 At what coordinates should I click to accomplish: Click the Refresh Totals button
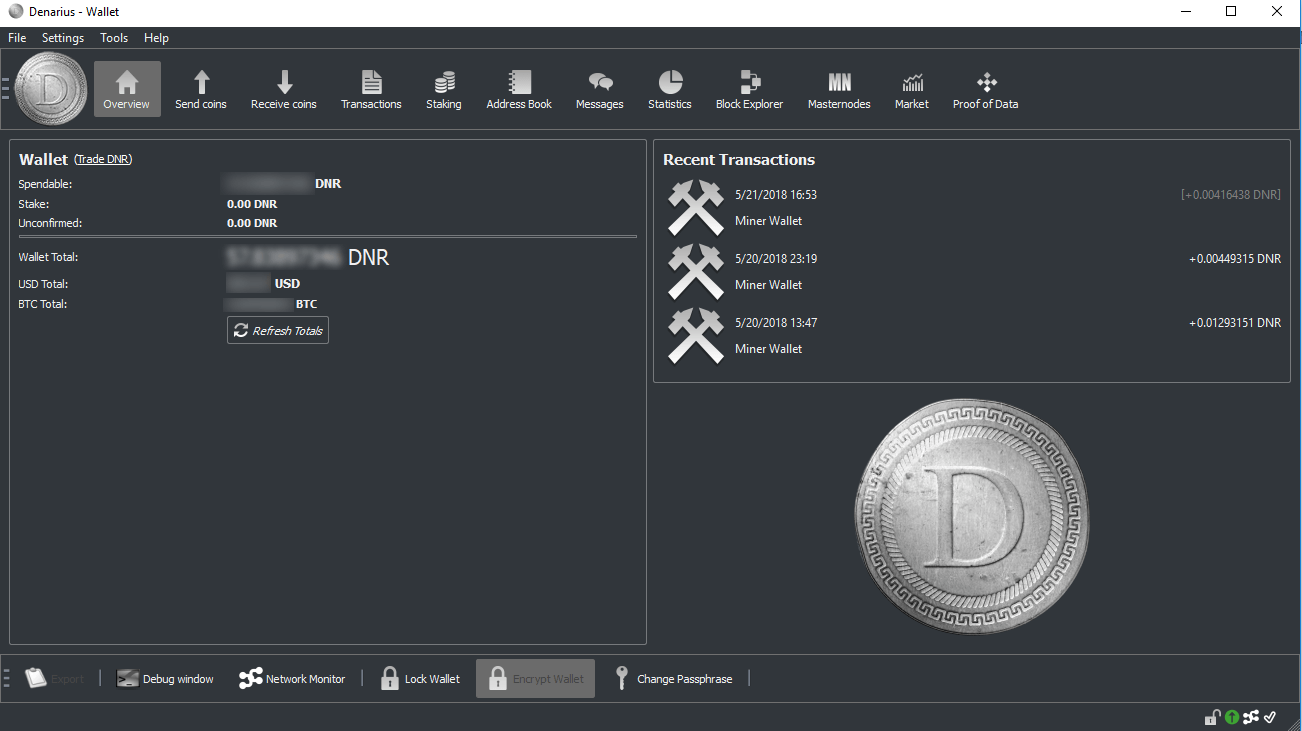[277, 330]
